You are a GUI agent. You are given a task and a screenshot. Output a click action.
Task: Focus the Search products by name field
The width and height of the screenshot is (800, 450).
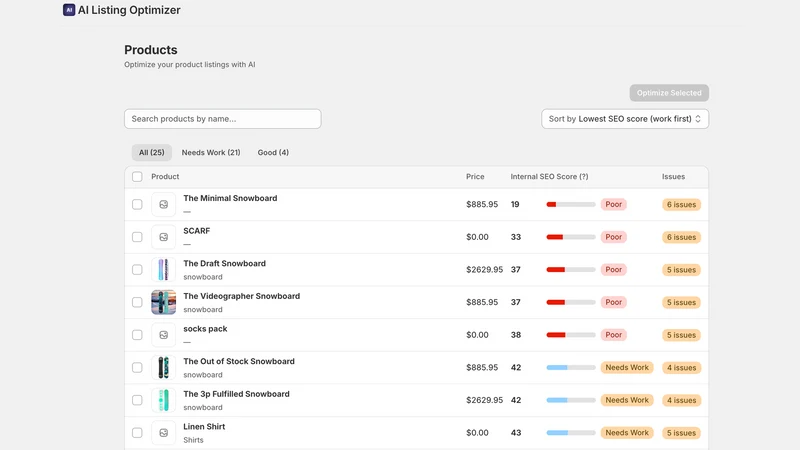tap(222, 119)
